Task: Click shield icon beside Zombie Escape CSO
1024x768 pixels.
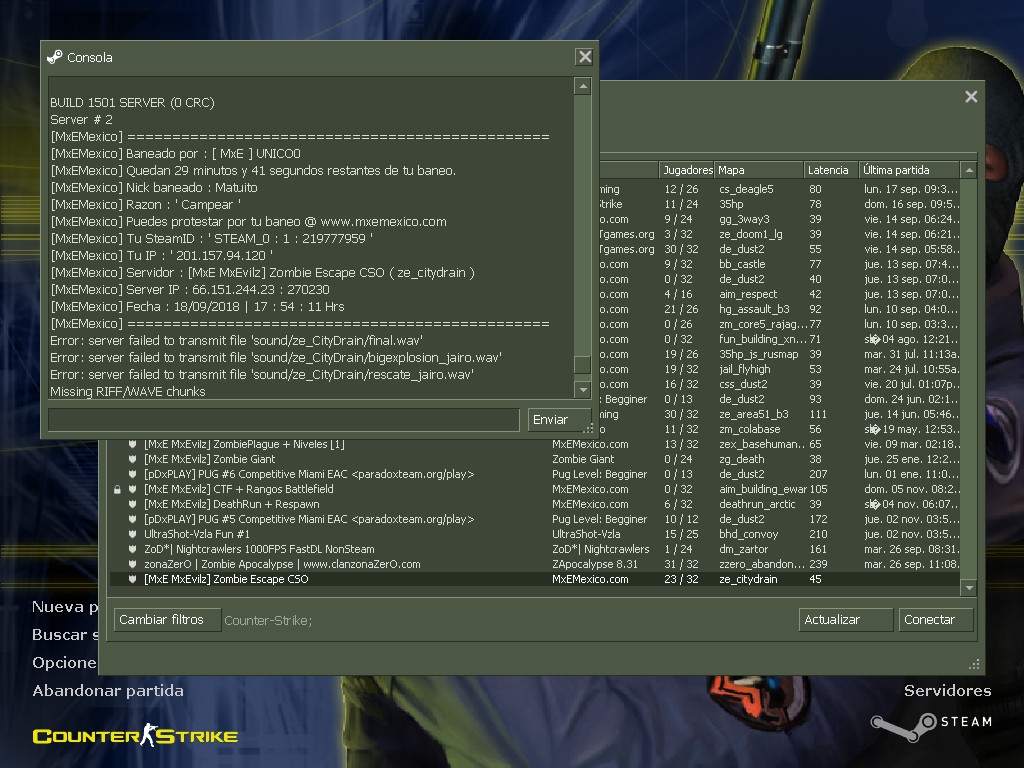Action: tap(133, 579)
